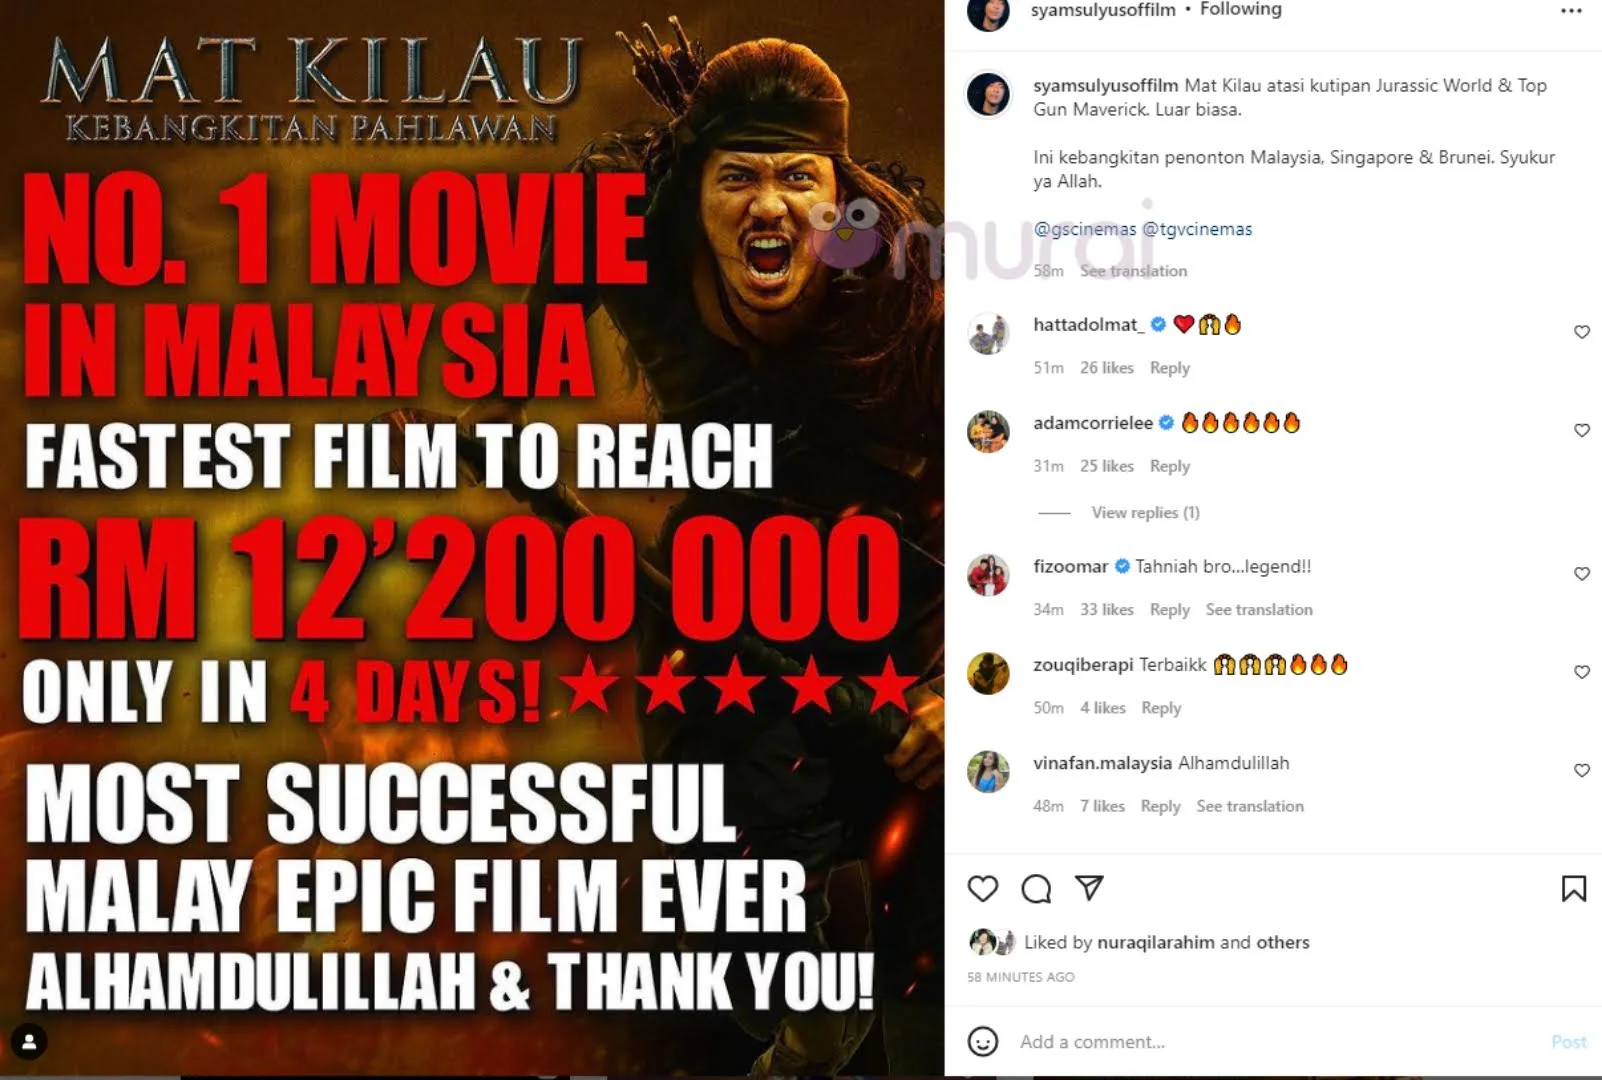The height and width of the screenshot is (1080, 1602).
Task: Open the Following status menu
Action: click(1240, 9)
